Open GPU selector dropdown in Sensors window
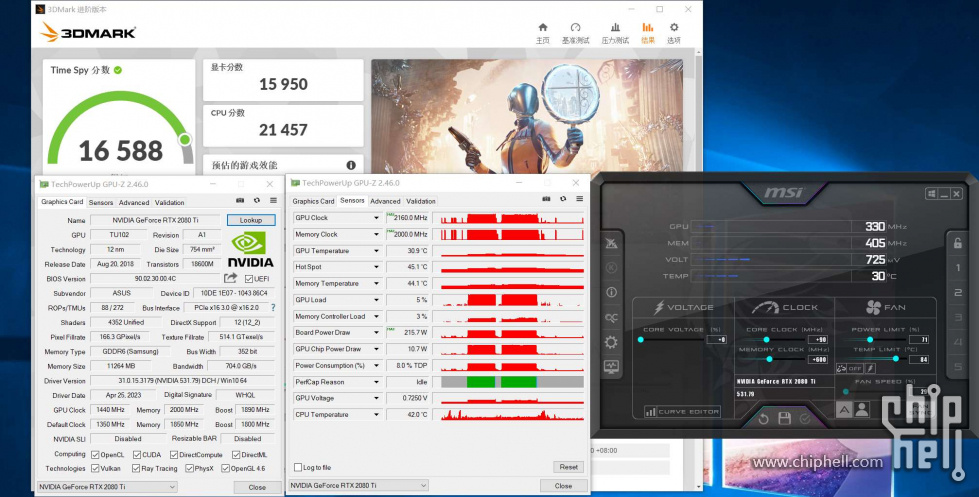The image size is (979, 497). click(x=358, y=485)
